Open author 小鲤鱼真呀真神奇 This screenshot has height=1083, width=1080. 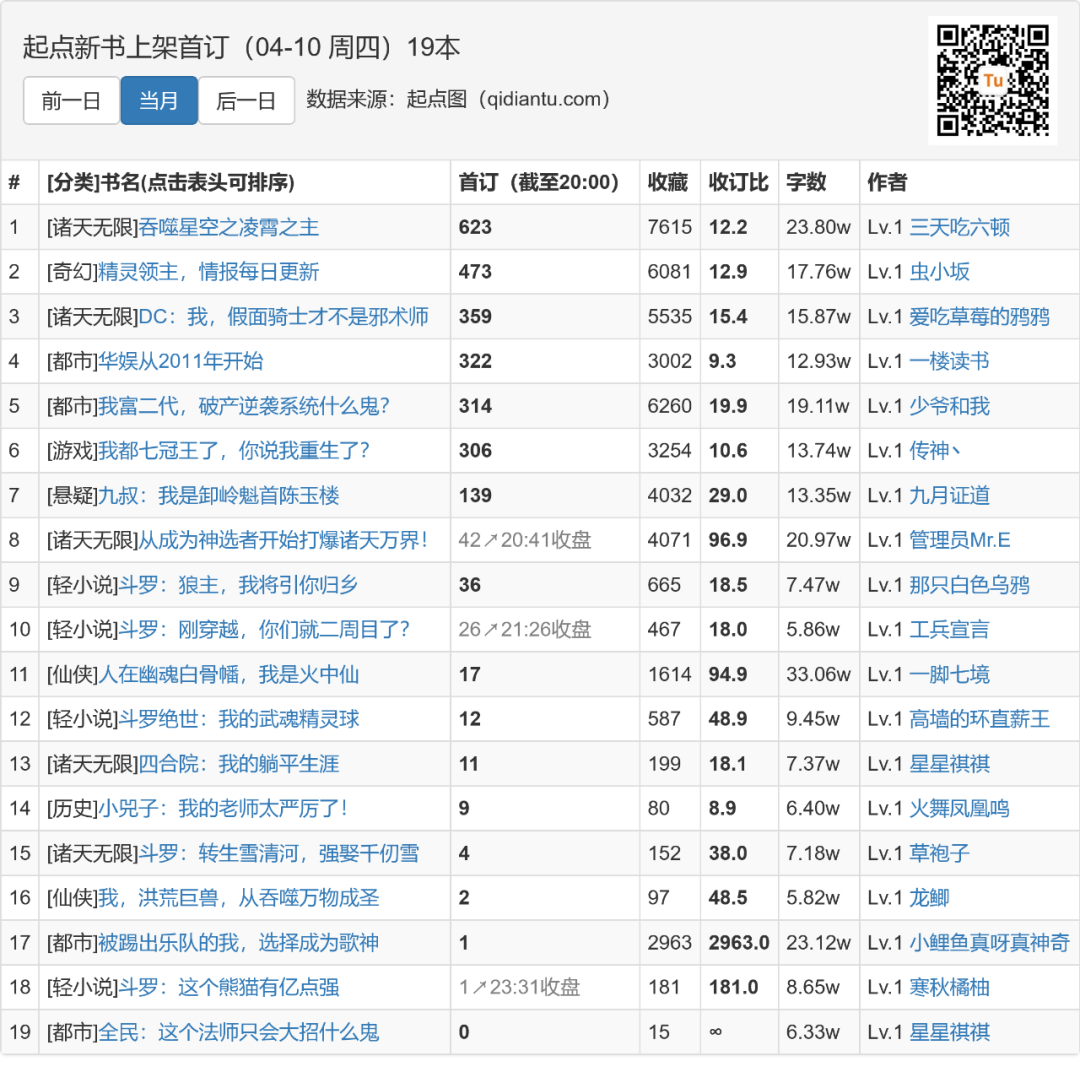click(x=989, y=943)
